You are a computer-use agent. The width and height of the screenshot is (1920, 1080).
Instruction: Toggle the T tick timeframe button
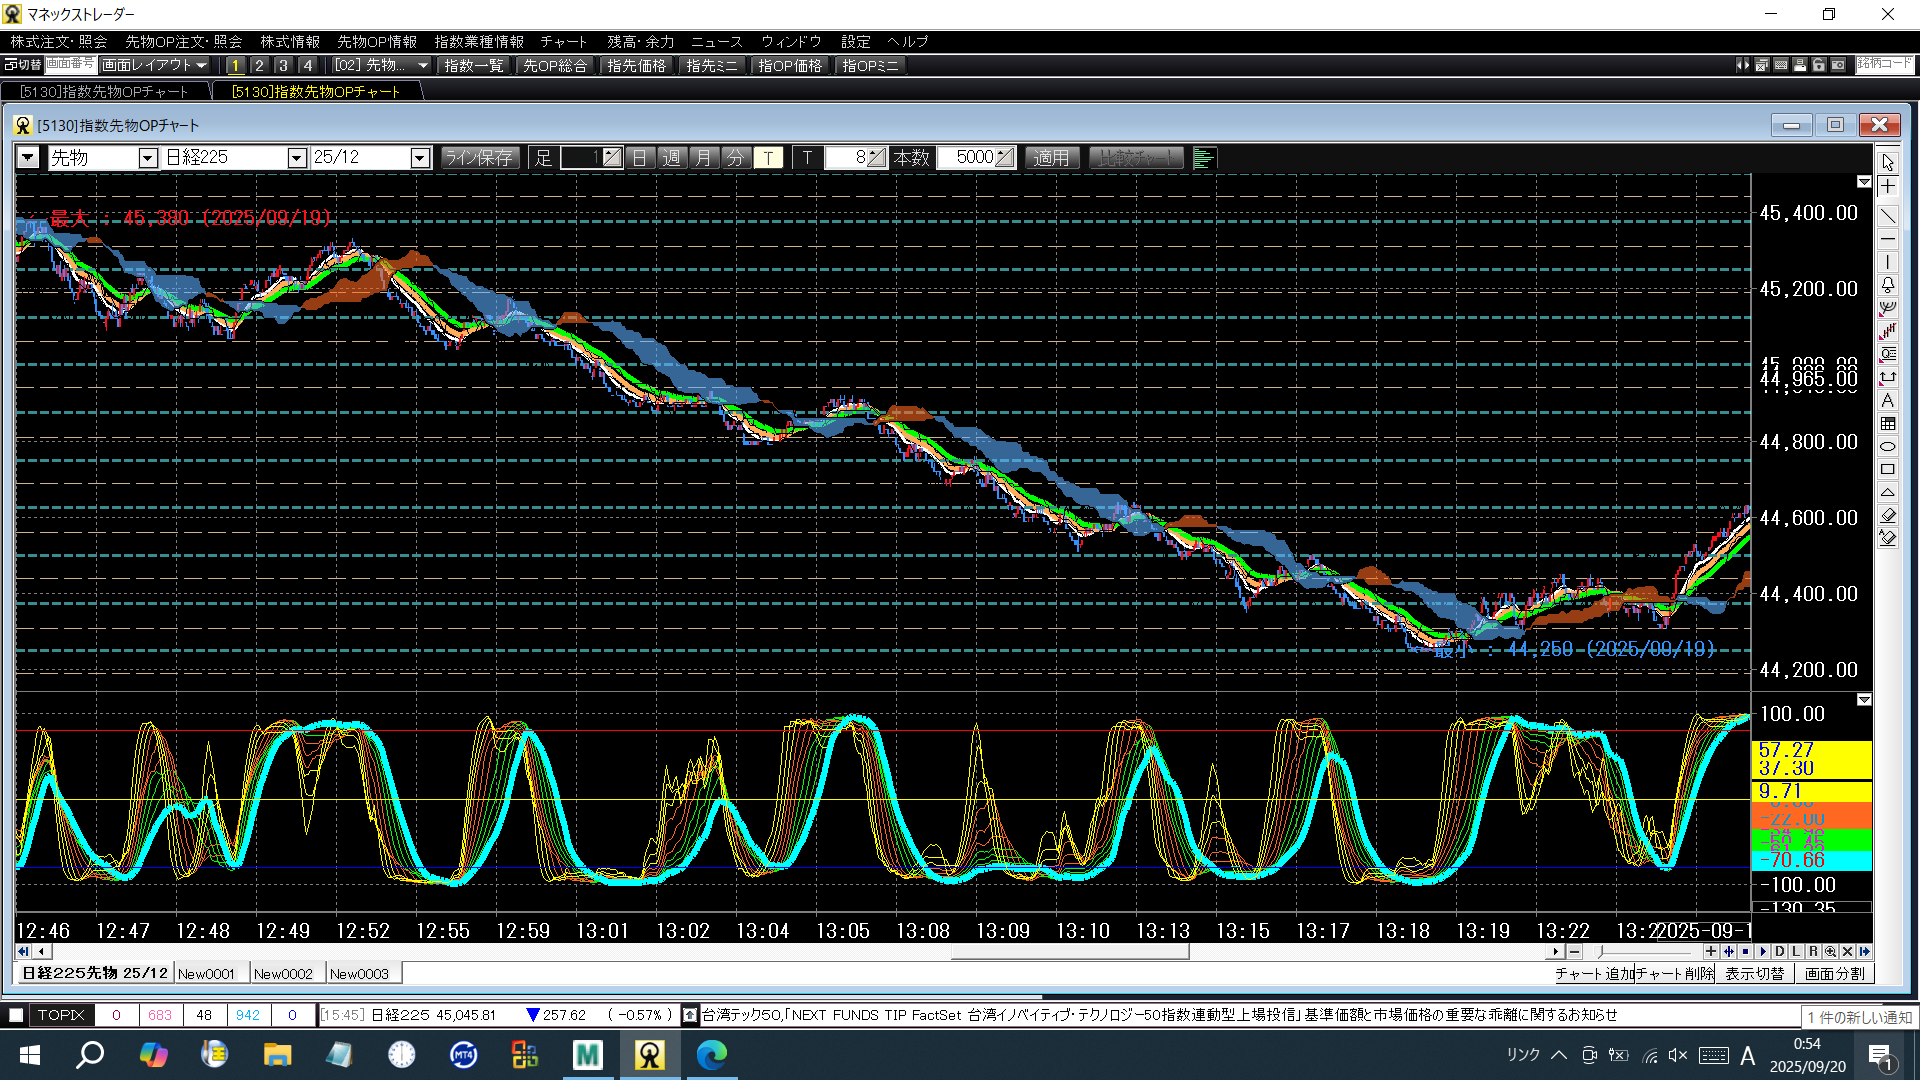click(x=767, y=158)
